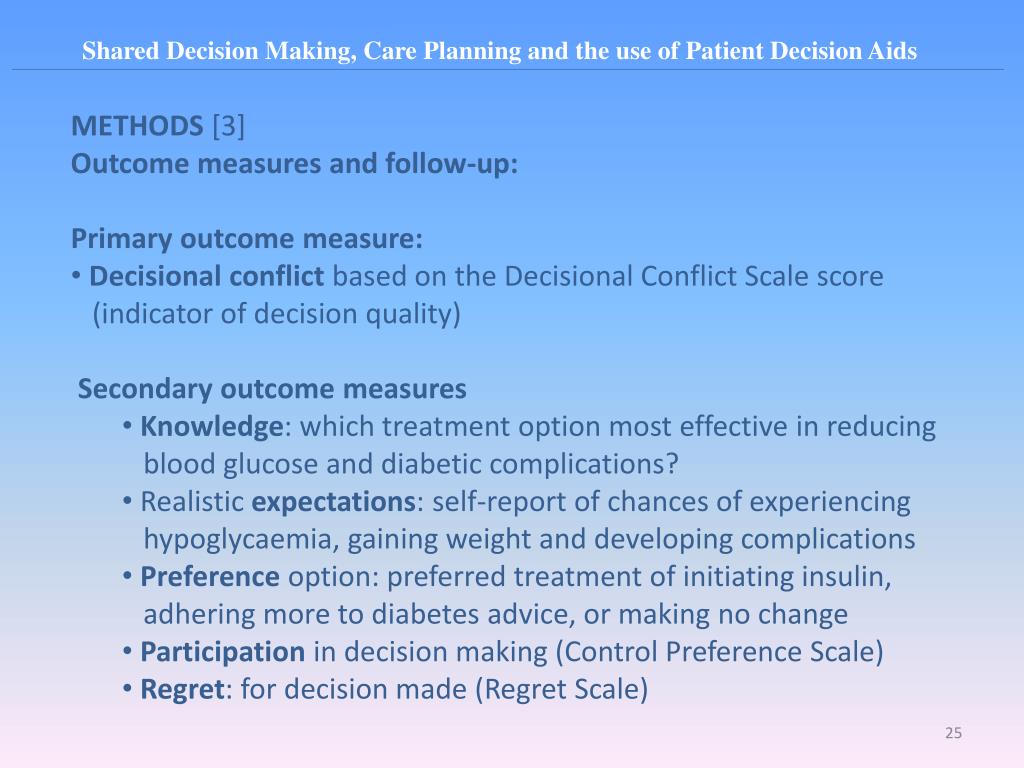Select 'Secondary outcome measures' heading
Viewport: 1024px width, 768px height.
pyautogui.click(x=272, y=389)
